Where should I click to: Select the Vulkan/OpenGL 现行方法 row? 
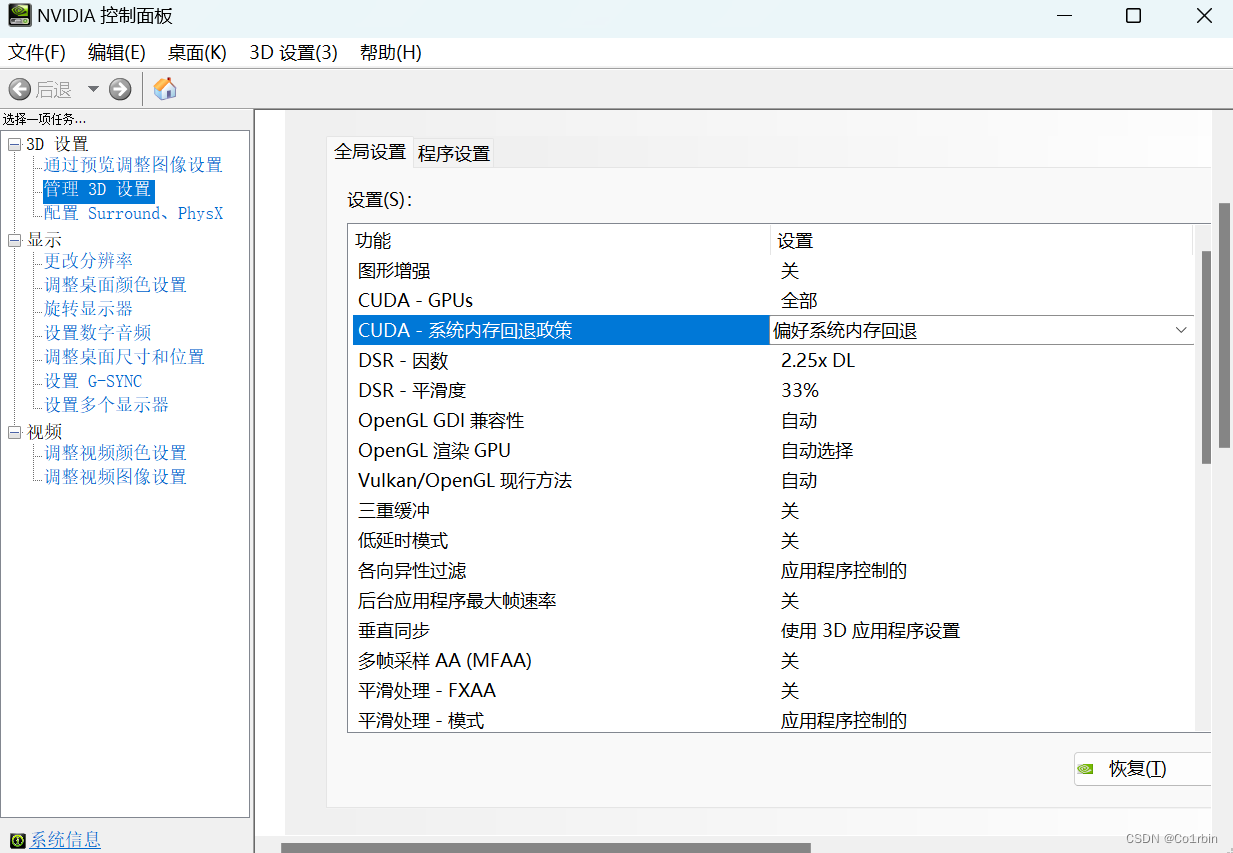click(x=771, y=480)
